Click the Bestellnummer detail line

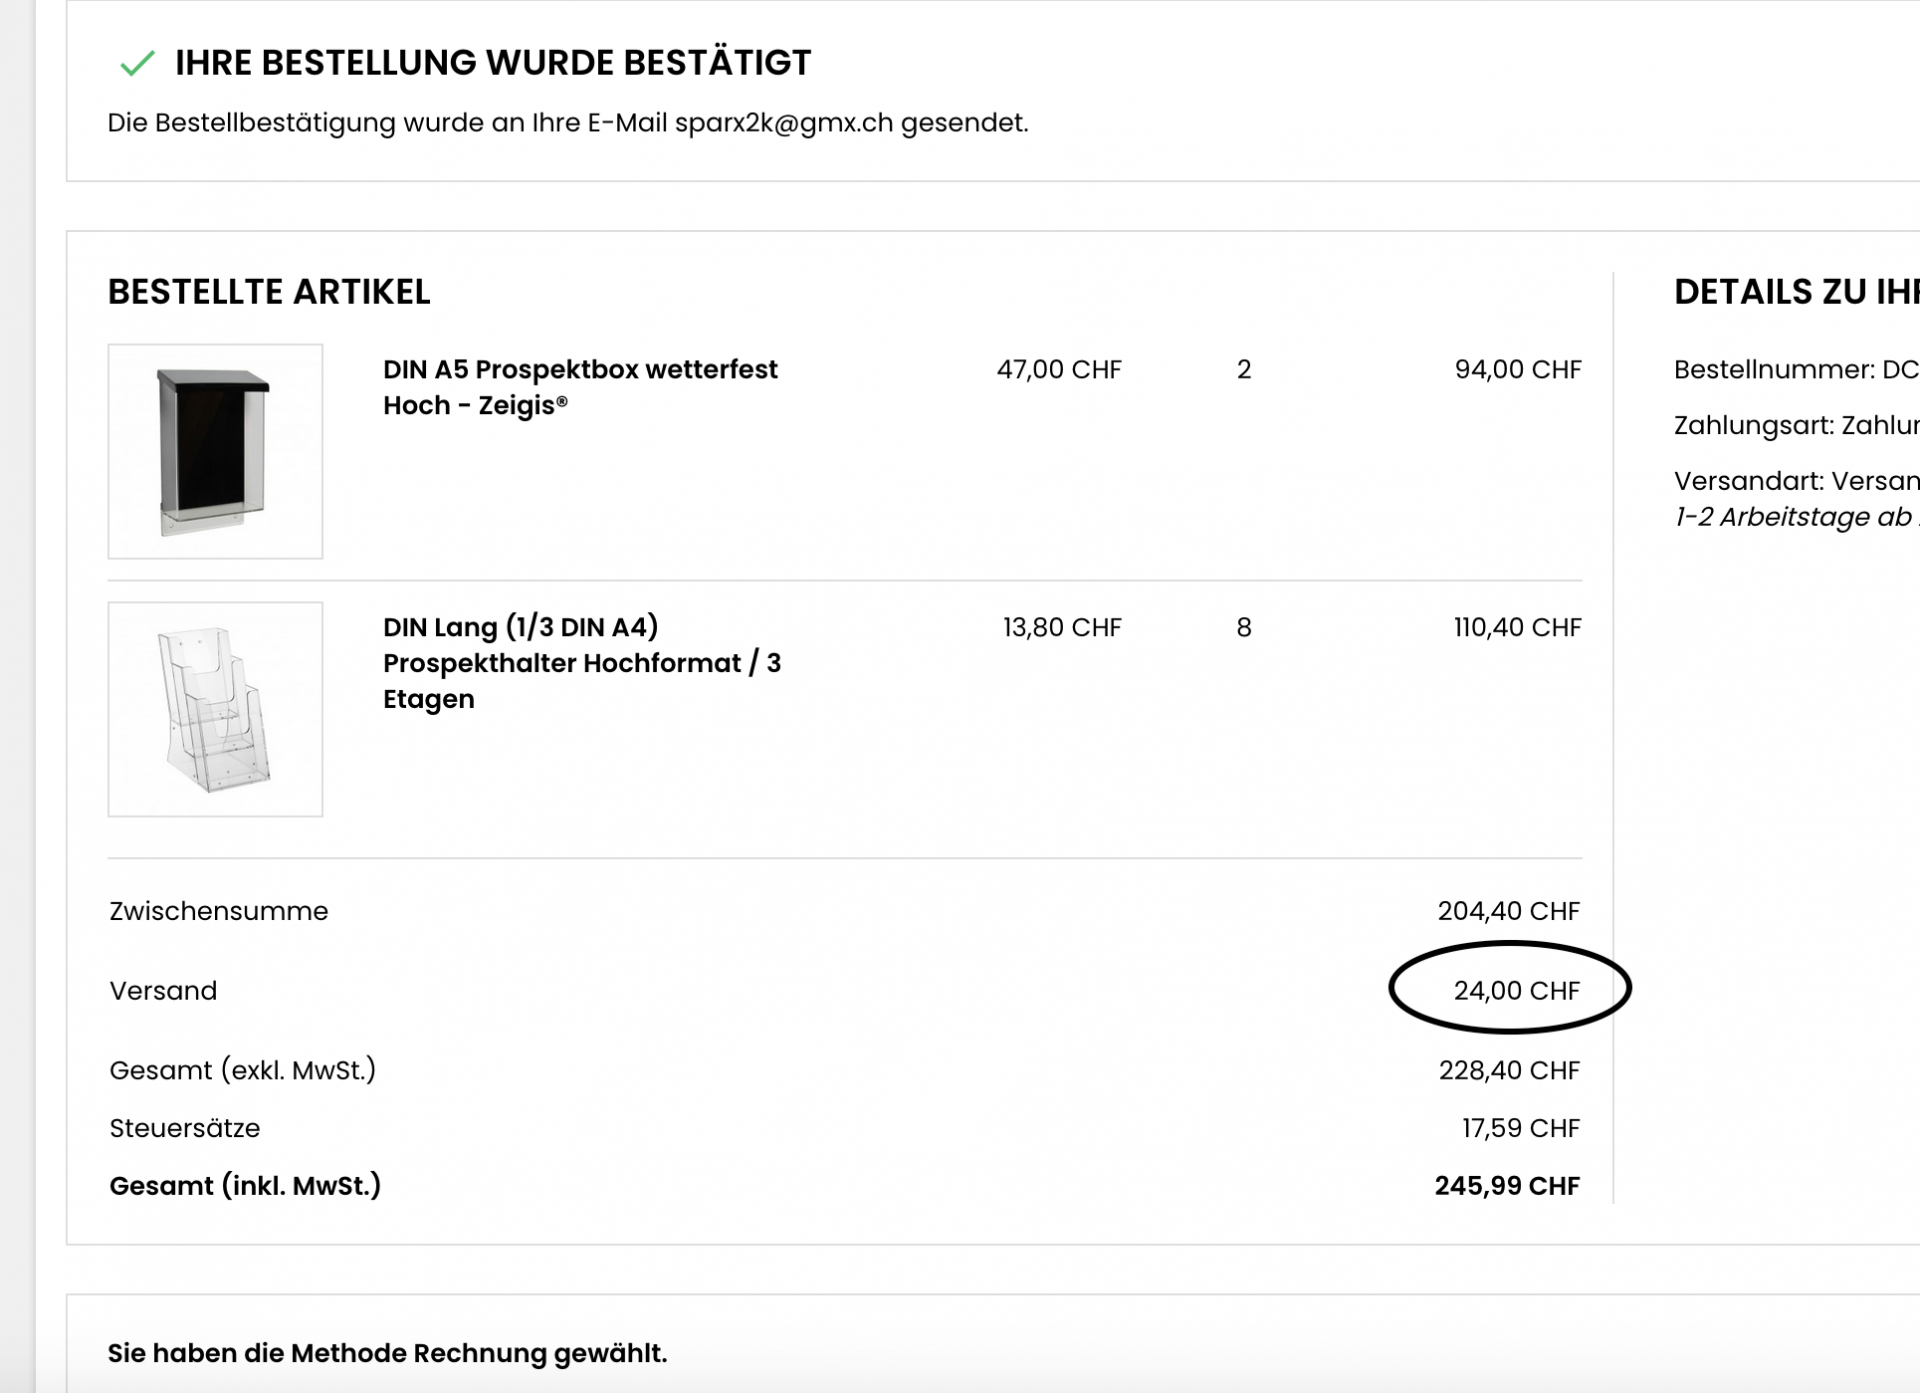point(1795,369)
